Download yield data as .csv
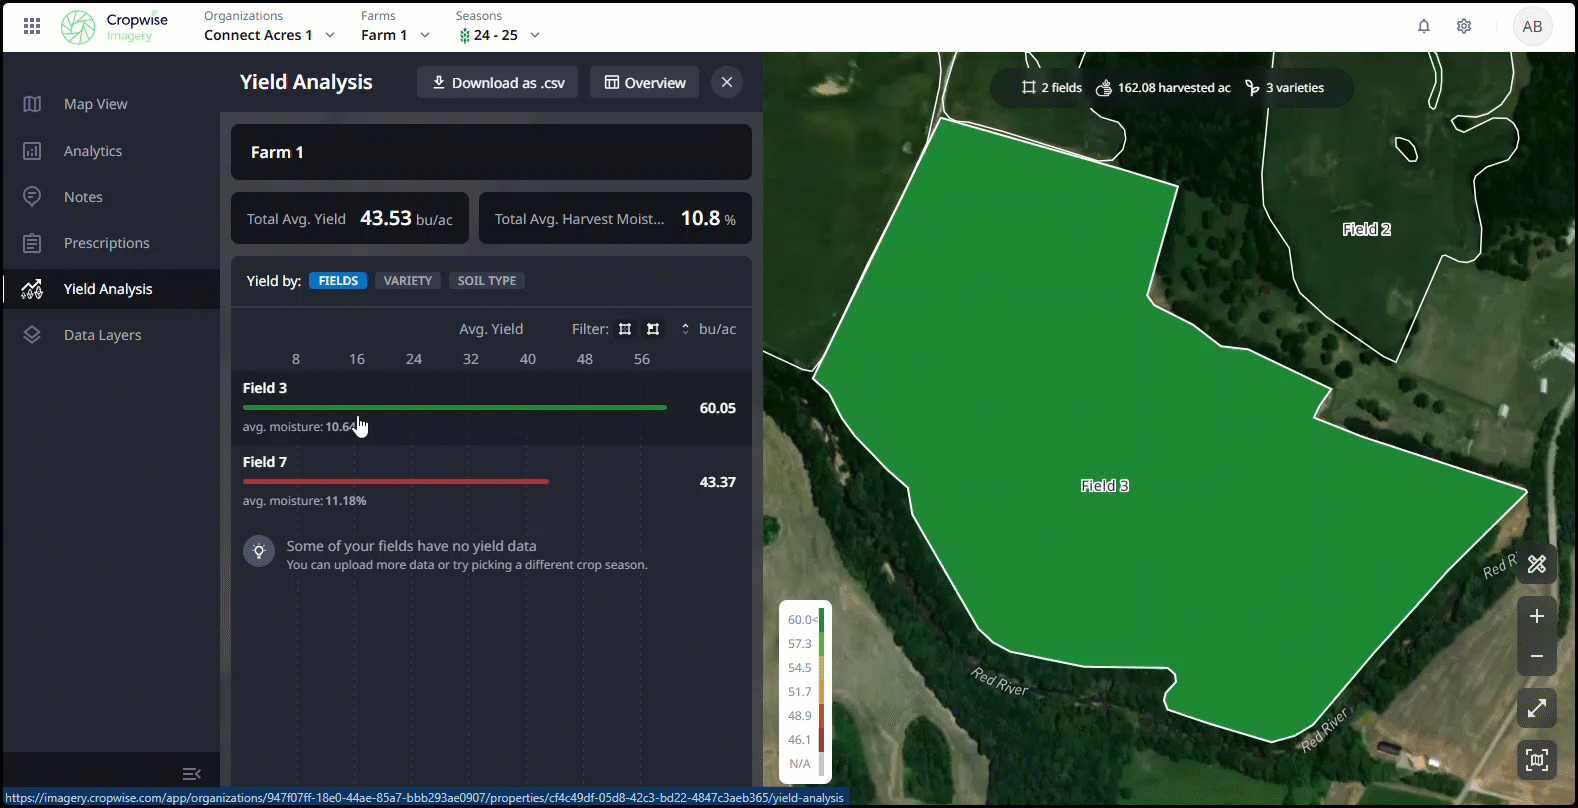This screenshot has width=1578, height=808. click(x=498, y=83)
